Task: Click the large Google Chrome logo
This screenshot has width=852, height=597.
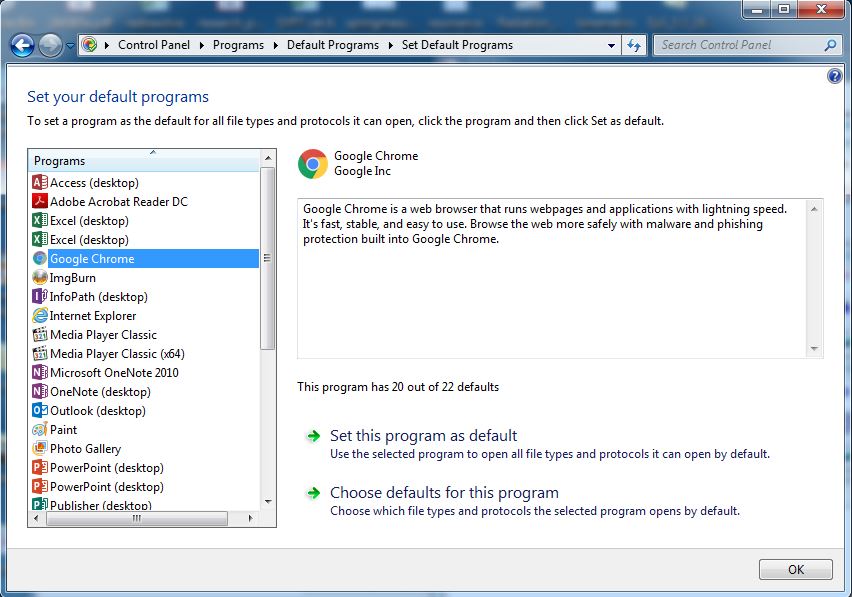Action: 313,164
